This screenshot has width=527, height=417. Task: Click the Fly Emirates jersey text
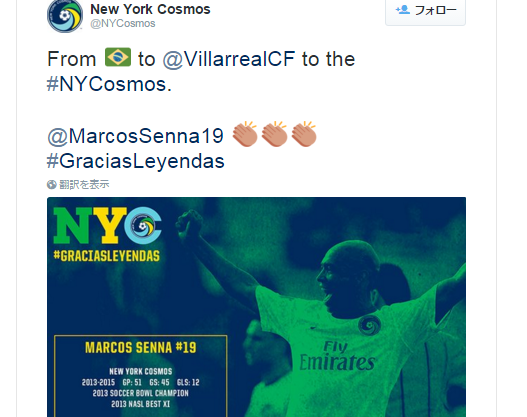click(337, 357)
